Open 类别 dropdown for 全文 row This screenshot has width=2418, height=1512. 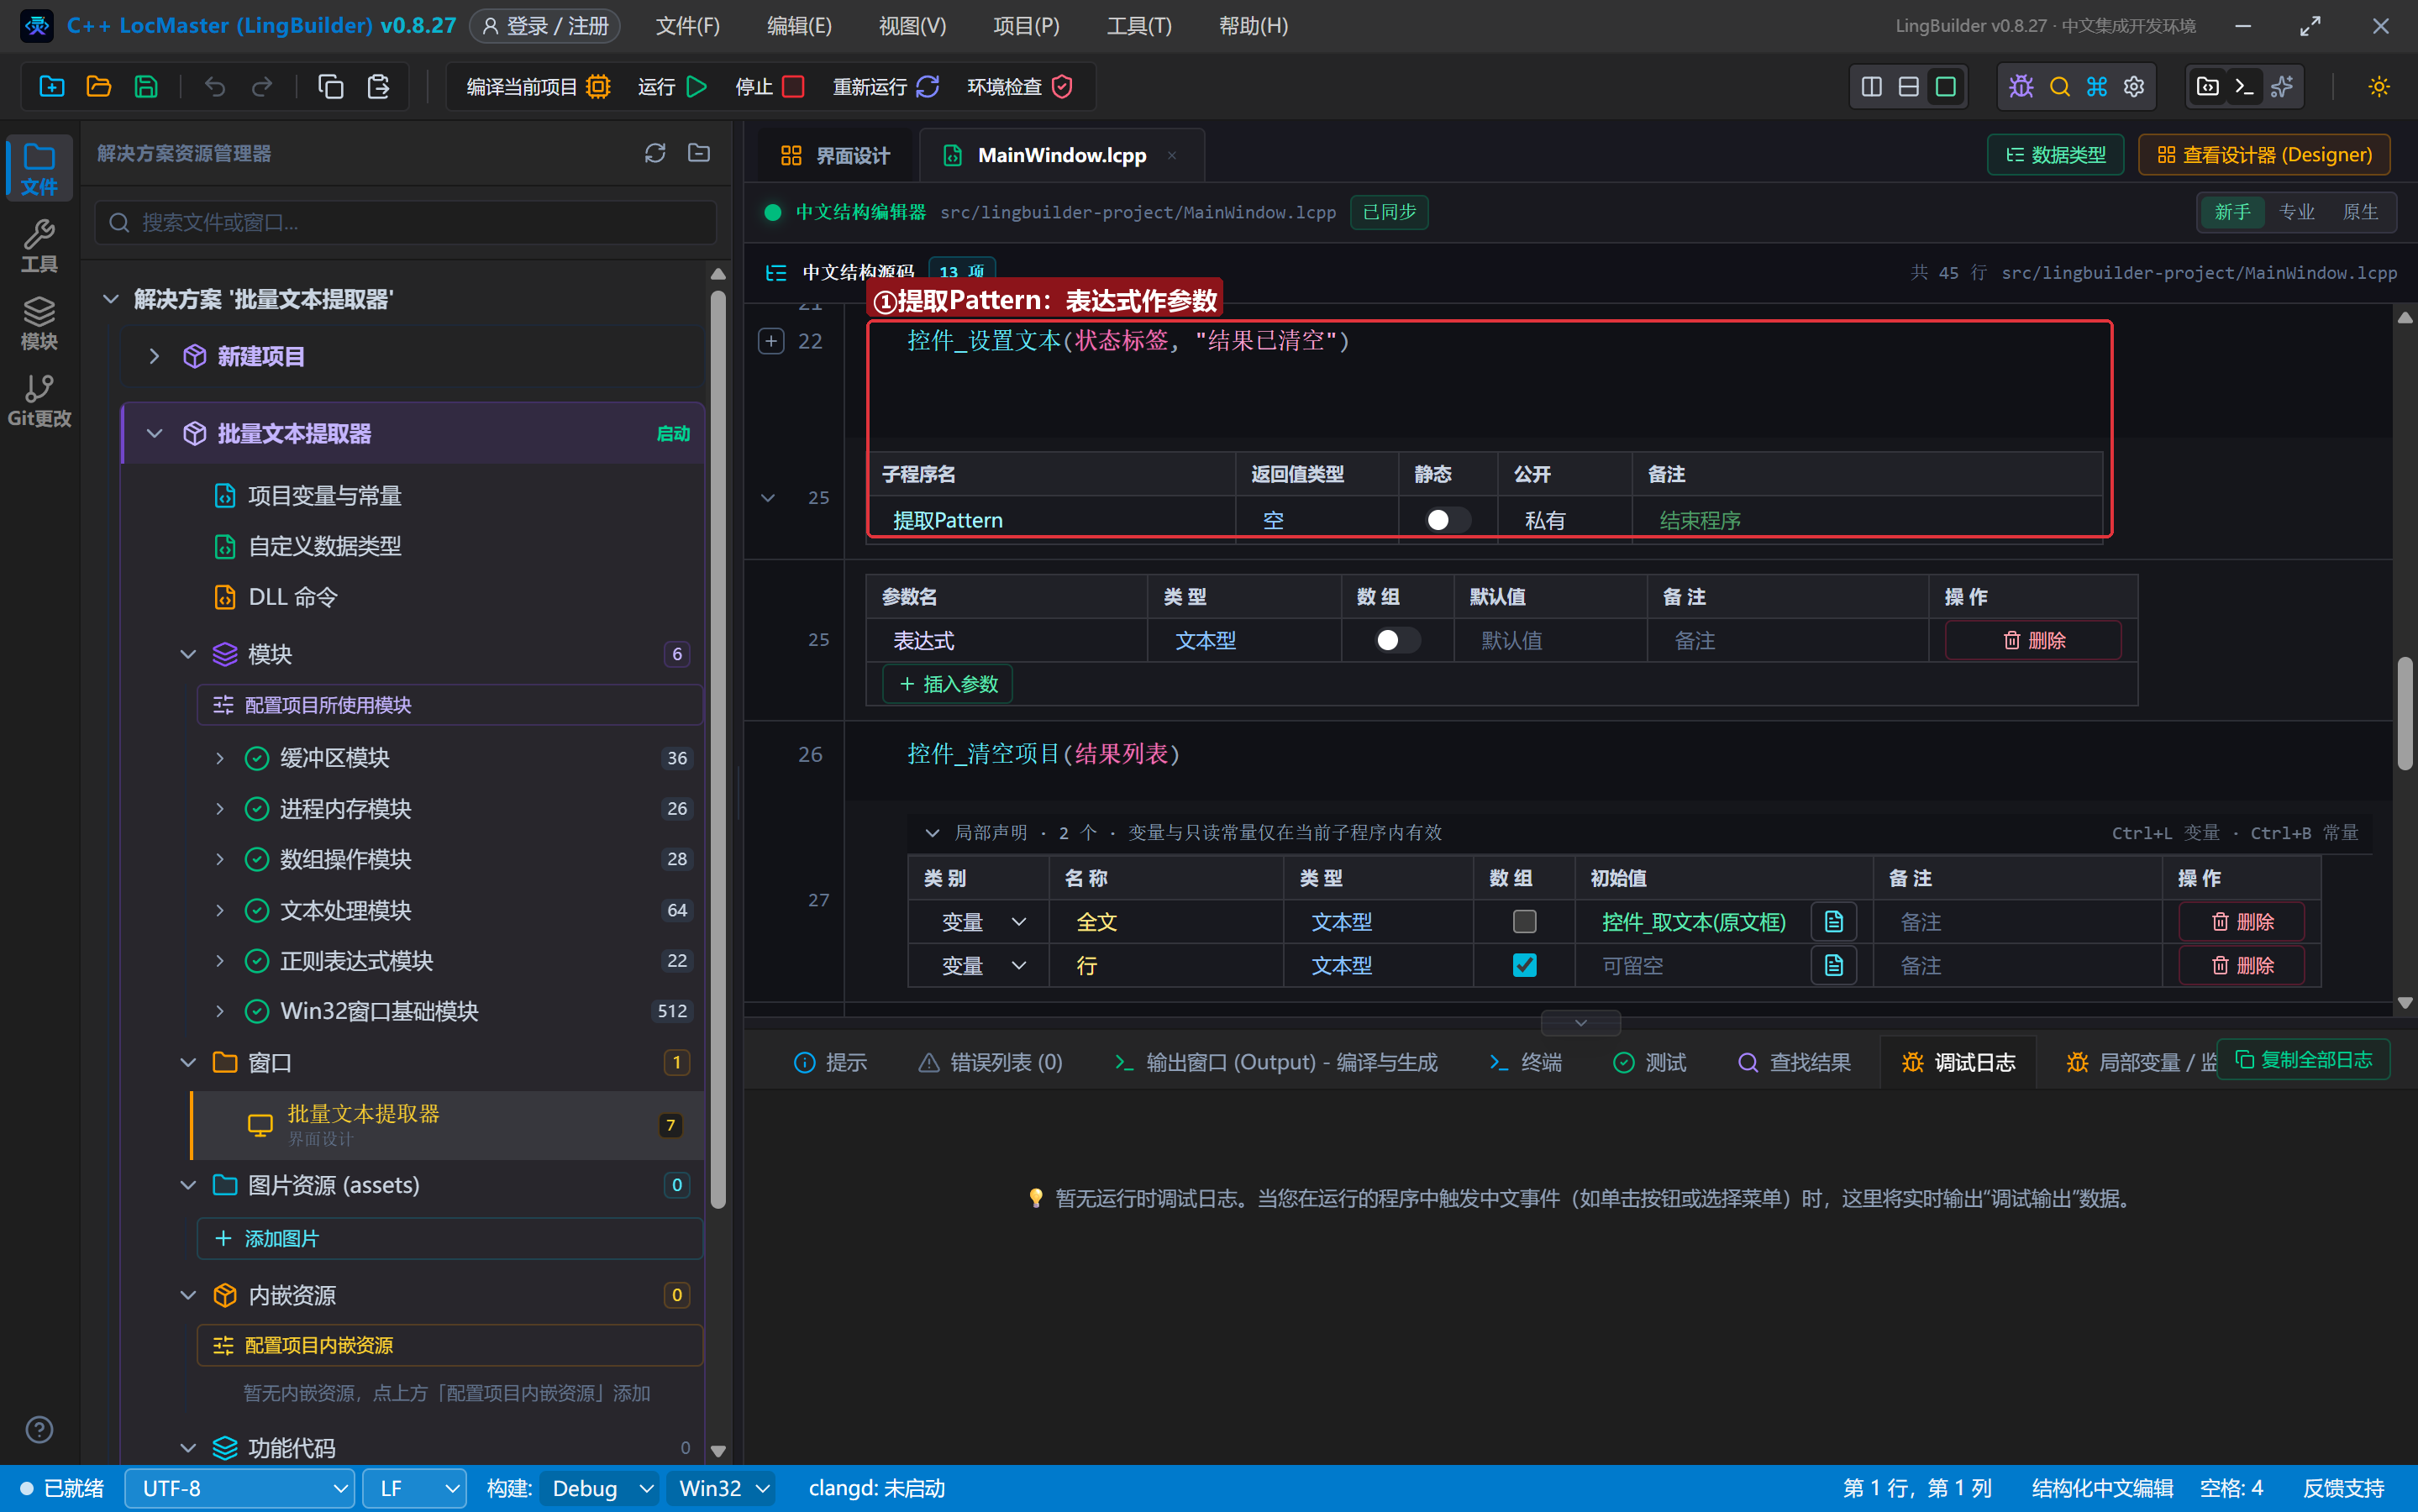[x=983, y=922]
